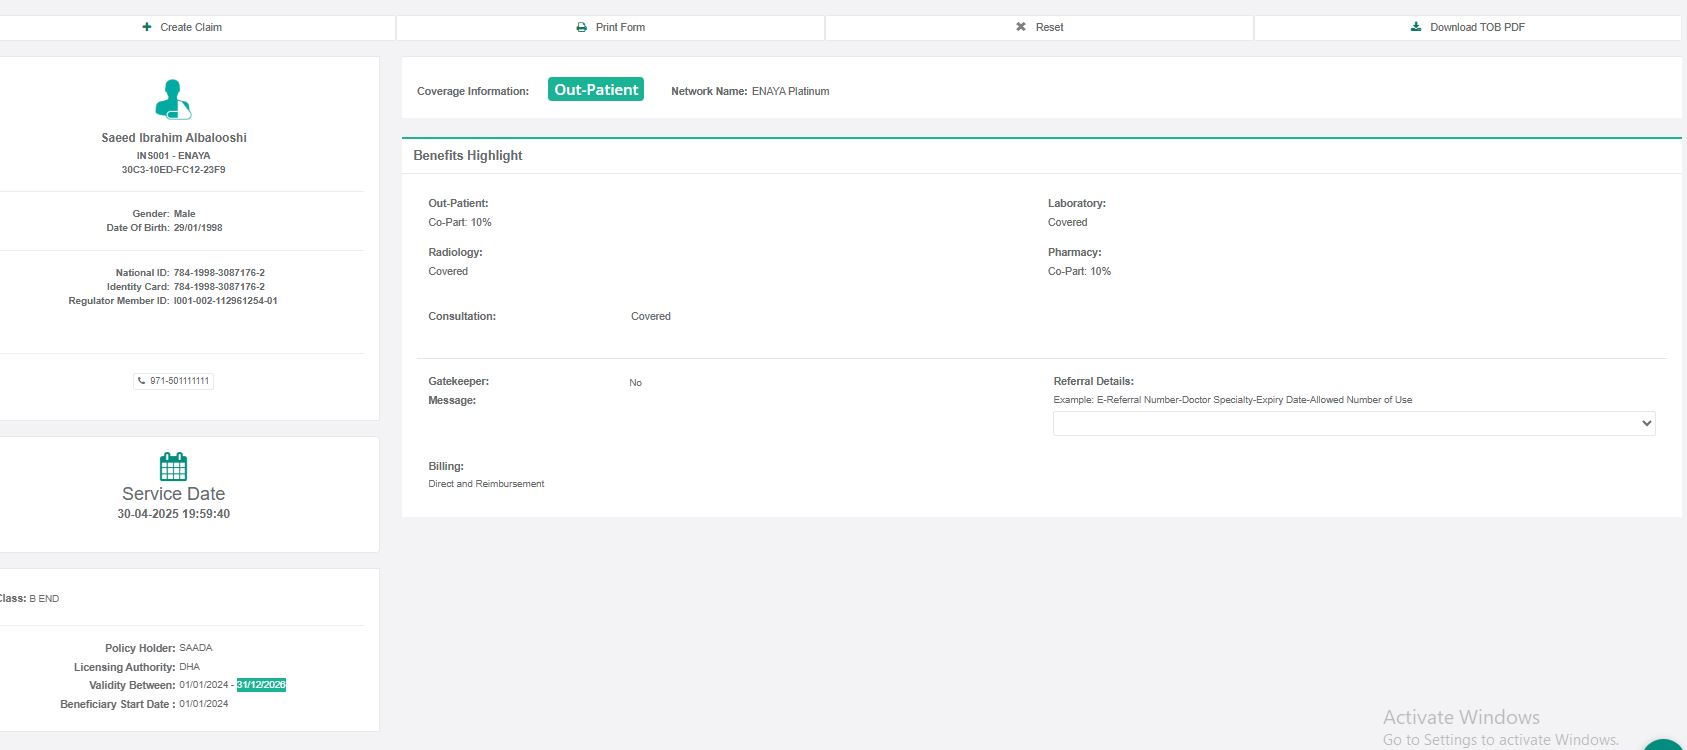1687x750 pixels.
Task: Click the phone icon beside 971-501111111
Action: coord(142,381)
